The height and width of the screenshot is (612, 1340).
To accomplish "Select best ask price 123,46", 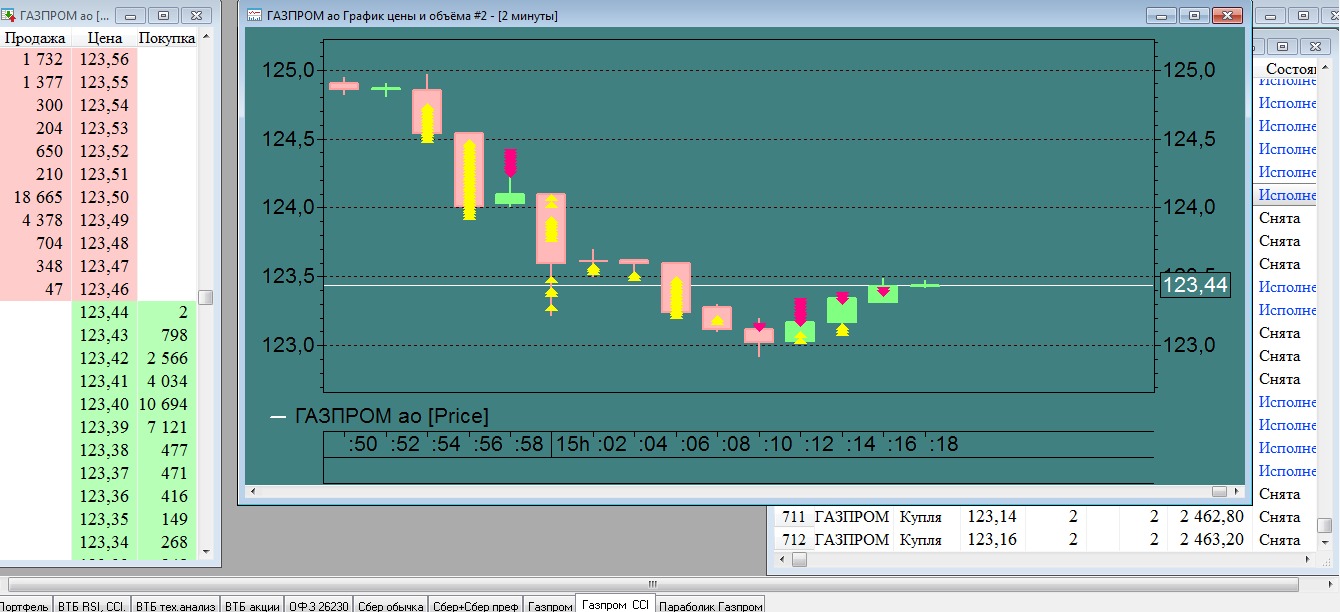I will (104, 290).
